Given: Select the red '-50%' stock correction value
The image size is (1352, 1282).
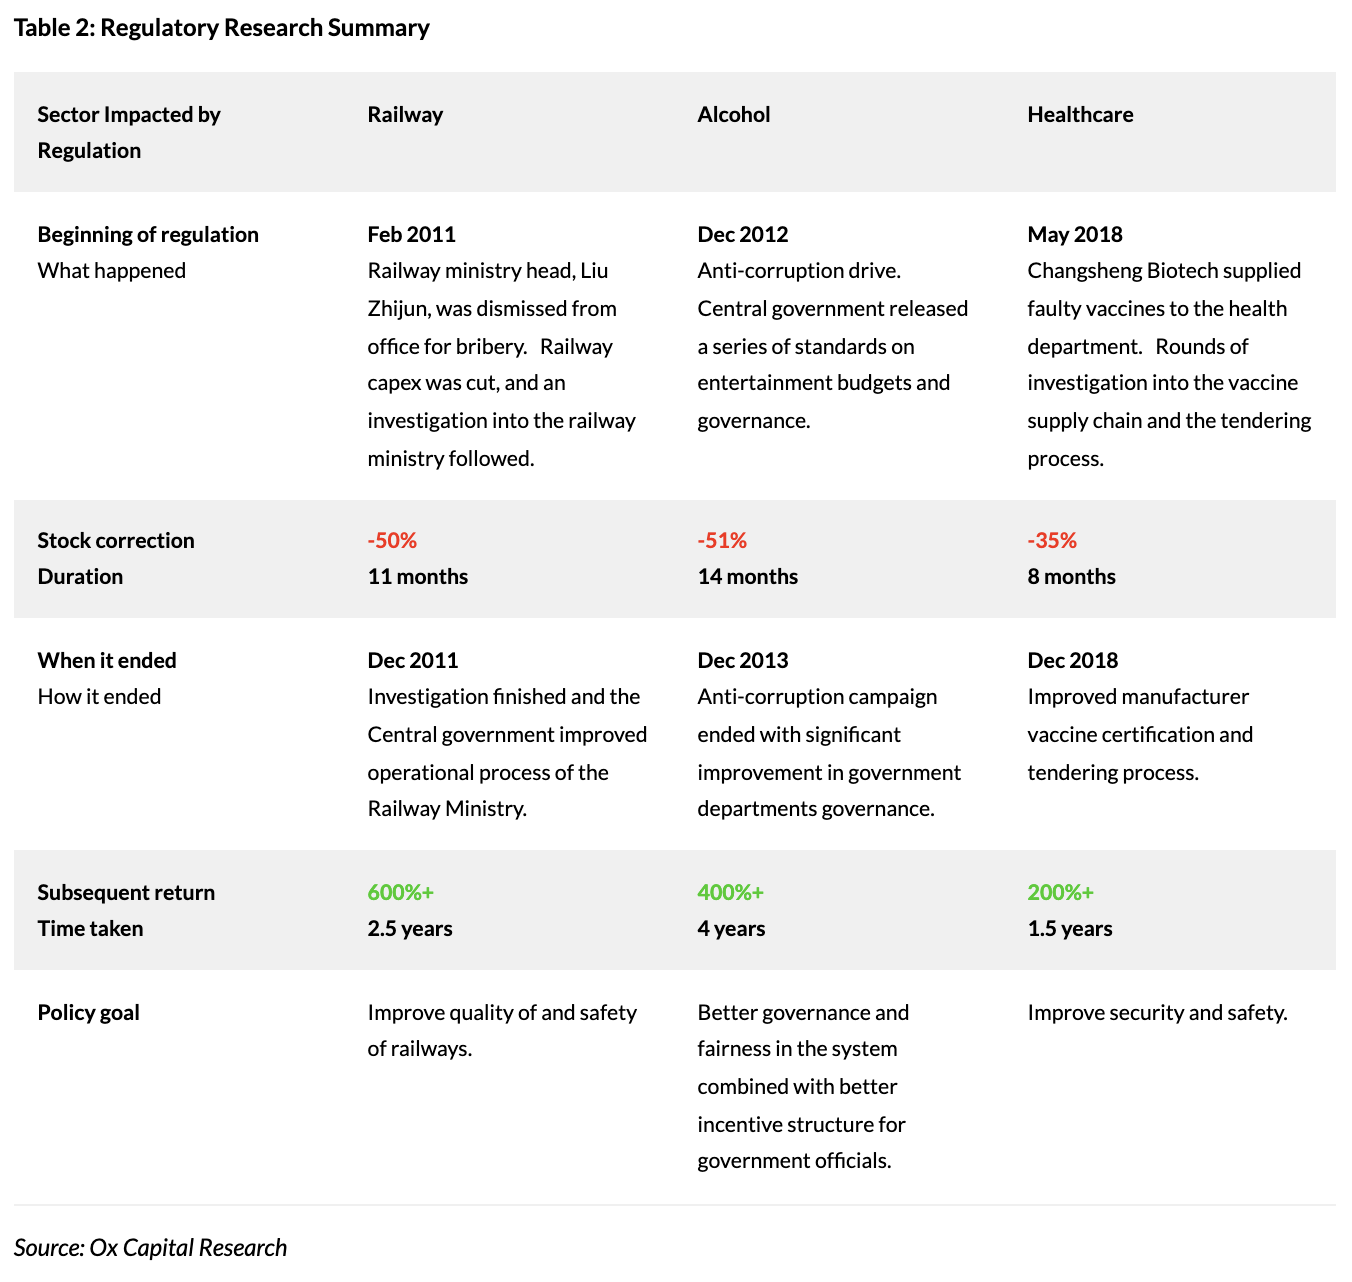Looking at the screenshot, I should click(392, 541).
